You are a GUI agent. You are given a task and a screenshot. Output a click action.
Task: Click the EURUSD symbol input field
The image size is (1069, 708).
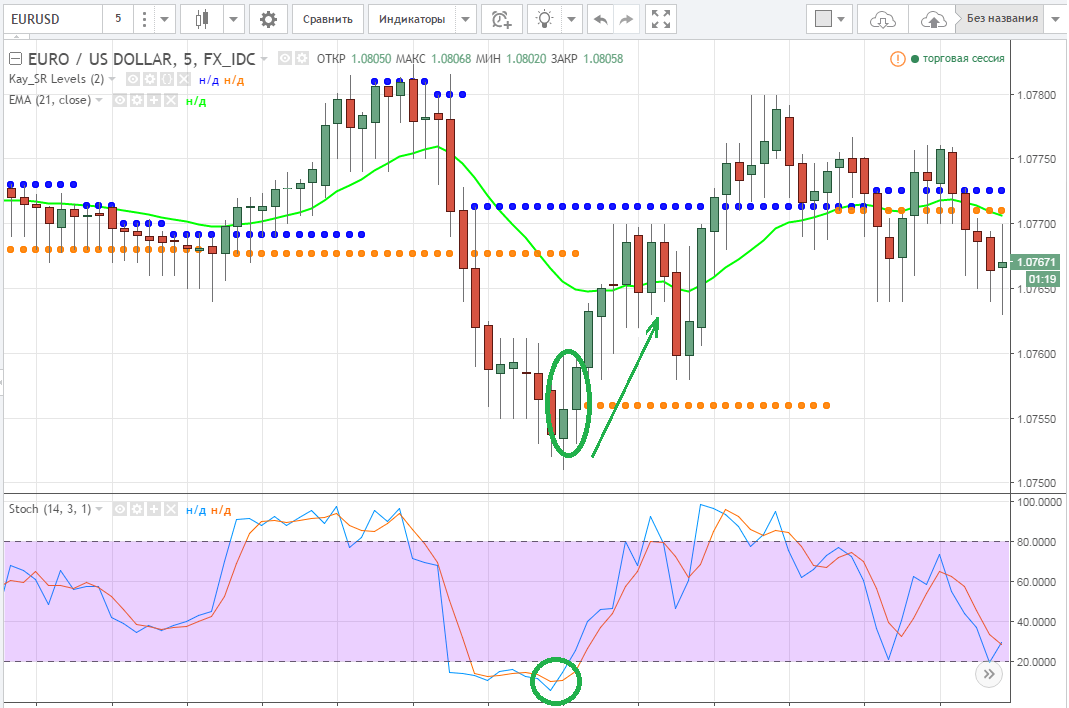52,19
